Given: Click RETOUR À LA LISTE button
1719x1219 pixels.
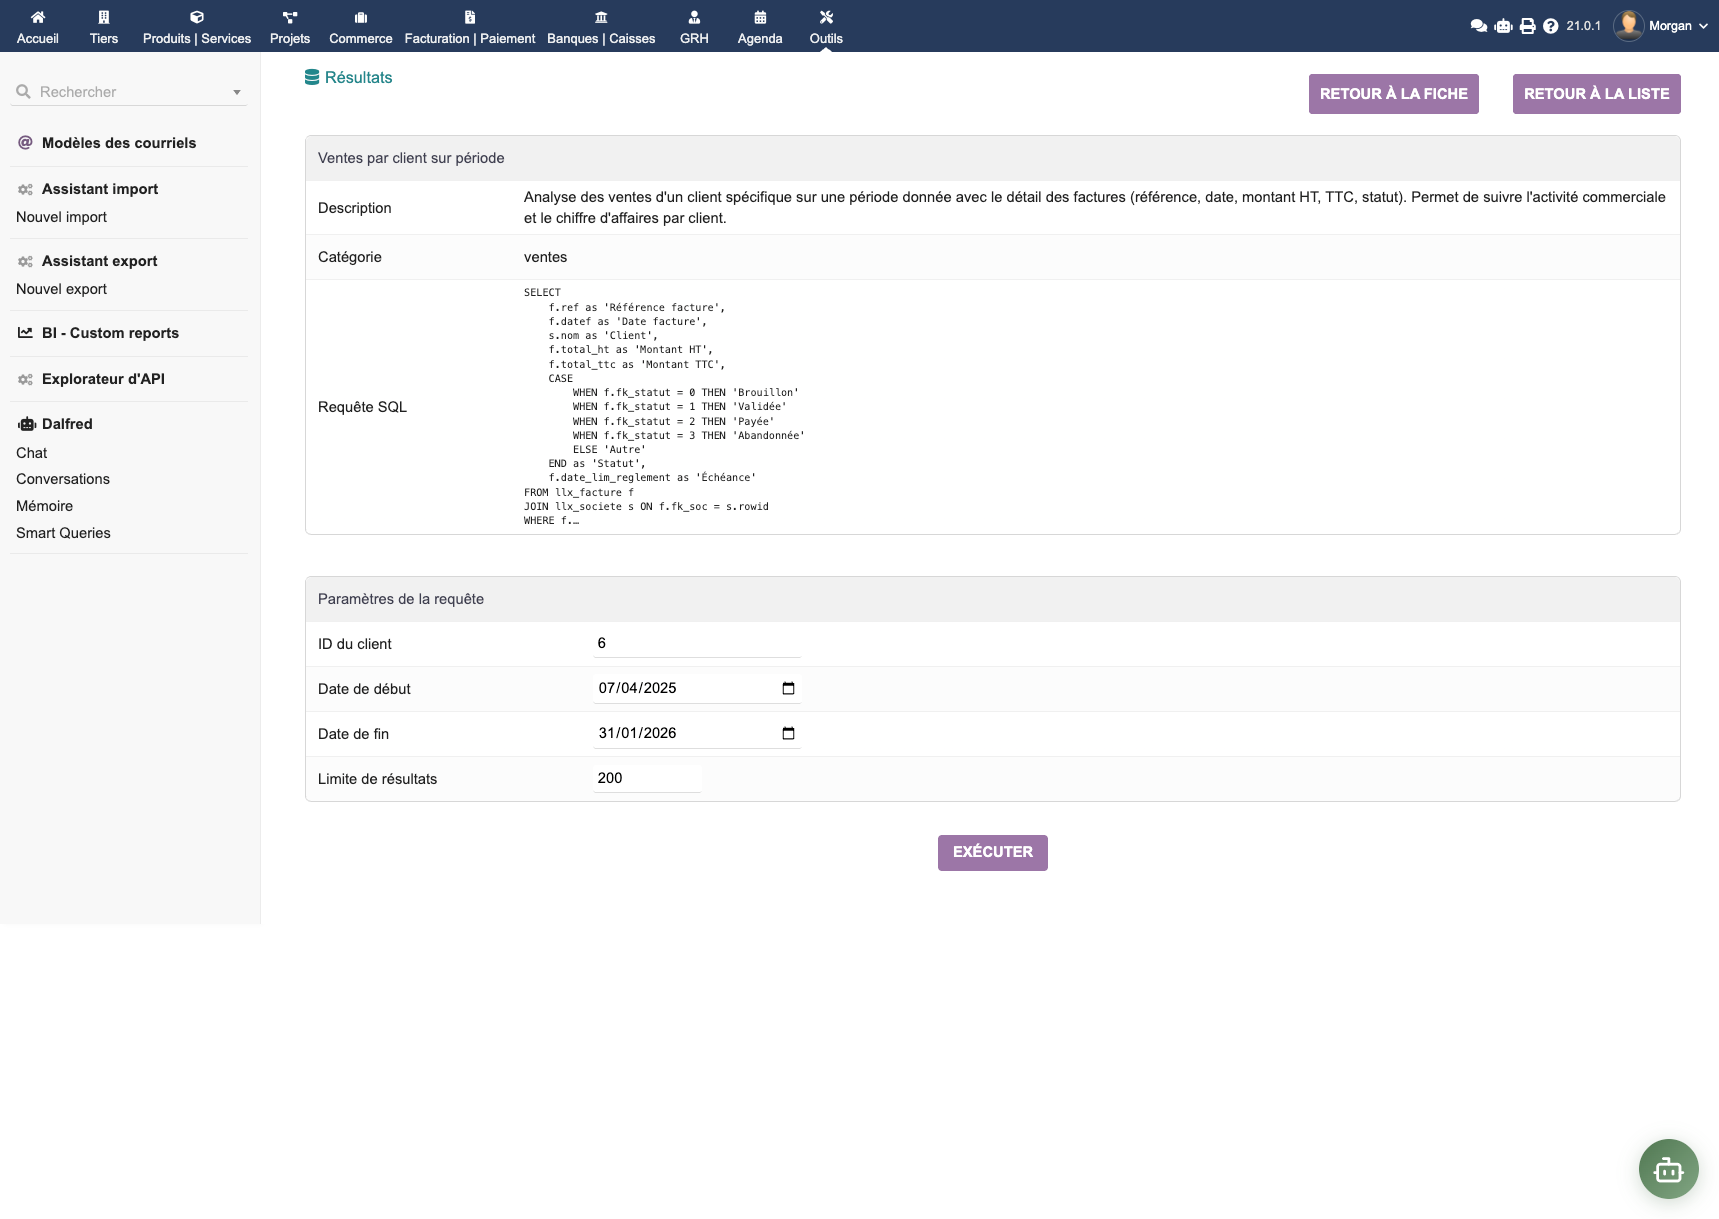Looking at the screenshot, I should tap(1596, 94).
